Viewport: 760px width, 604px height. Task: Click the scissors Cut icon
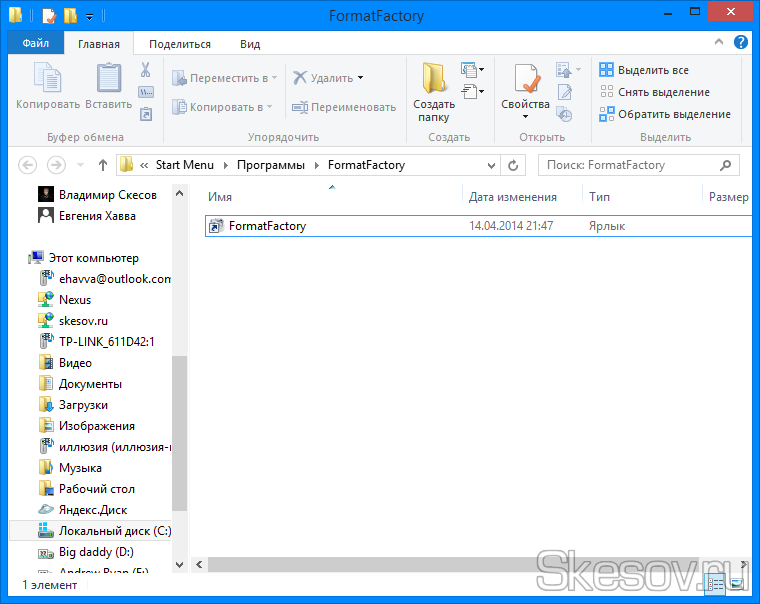tap(145, 70)
